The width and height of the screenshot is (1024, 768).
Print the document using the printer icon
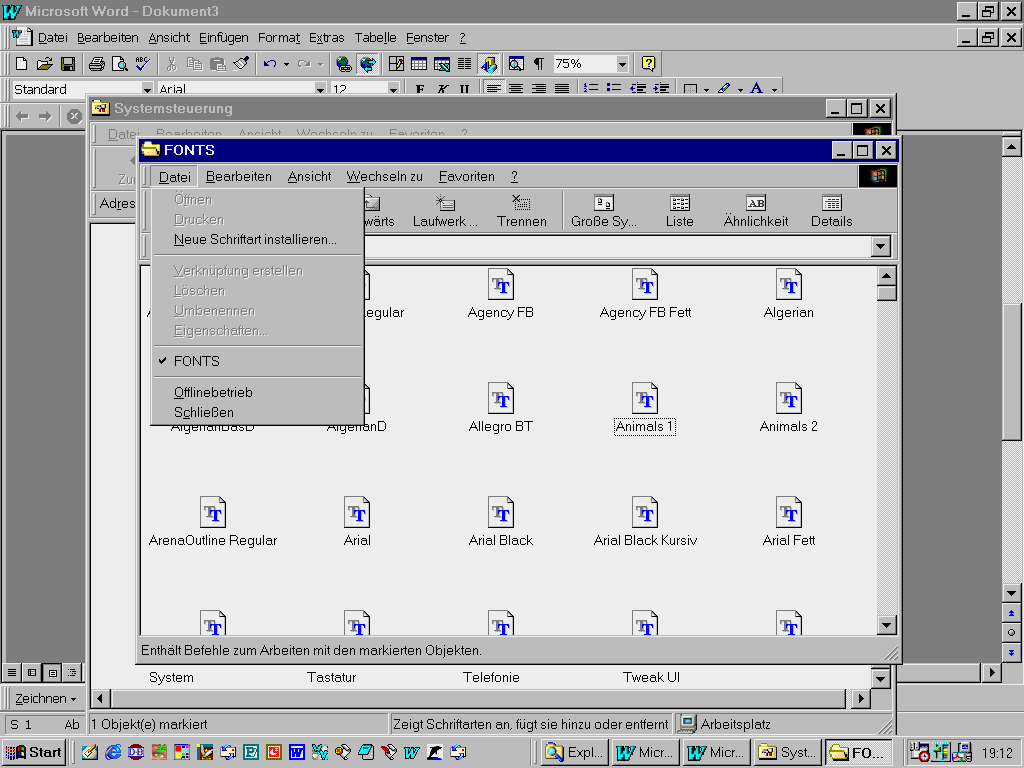point(97,64)
